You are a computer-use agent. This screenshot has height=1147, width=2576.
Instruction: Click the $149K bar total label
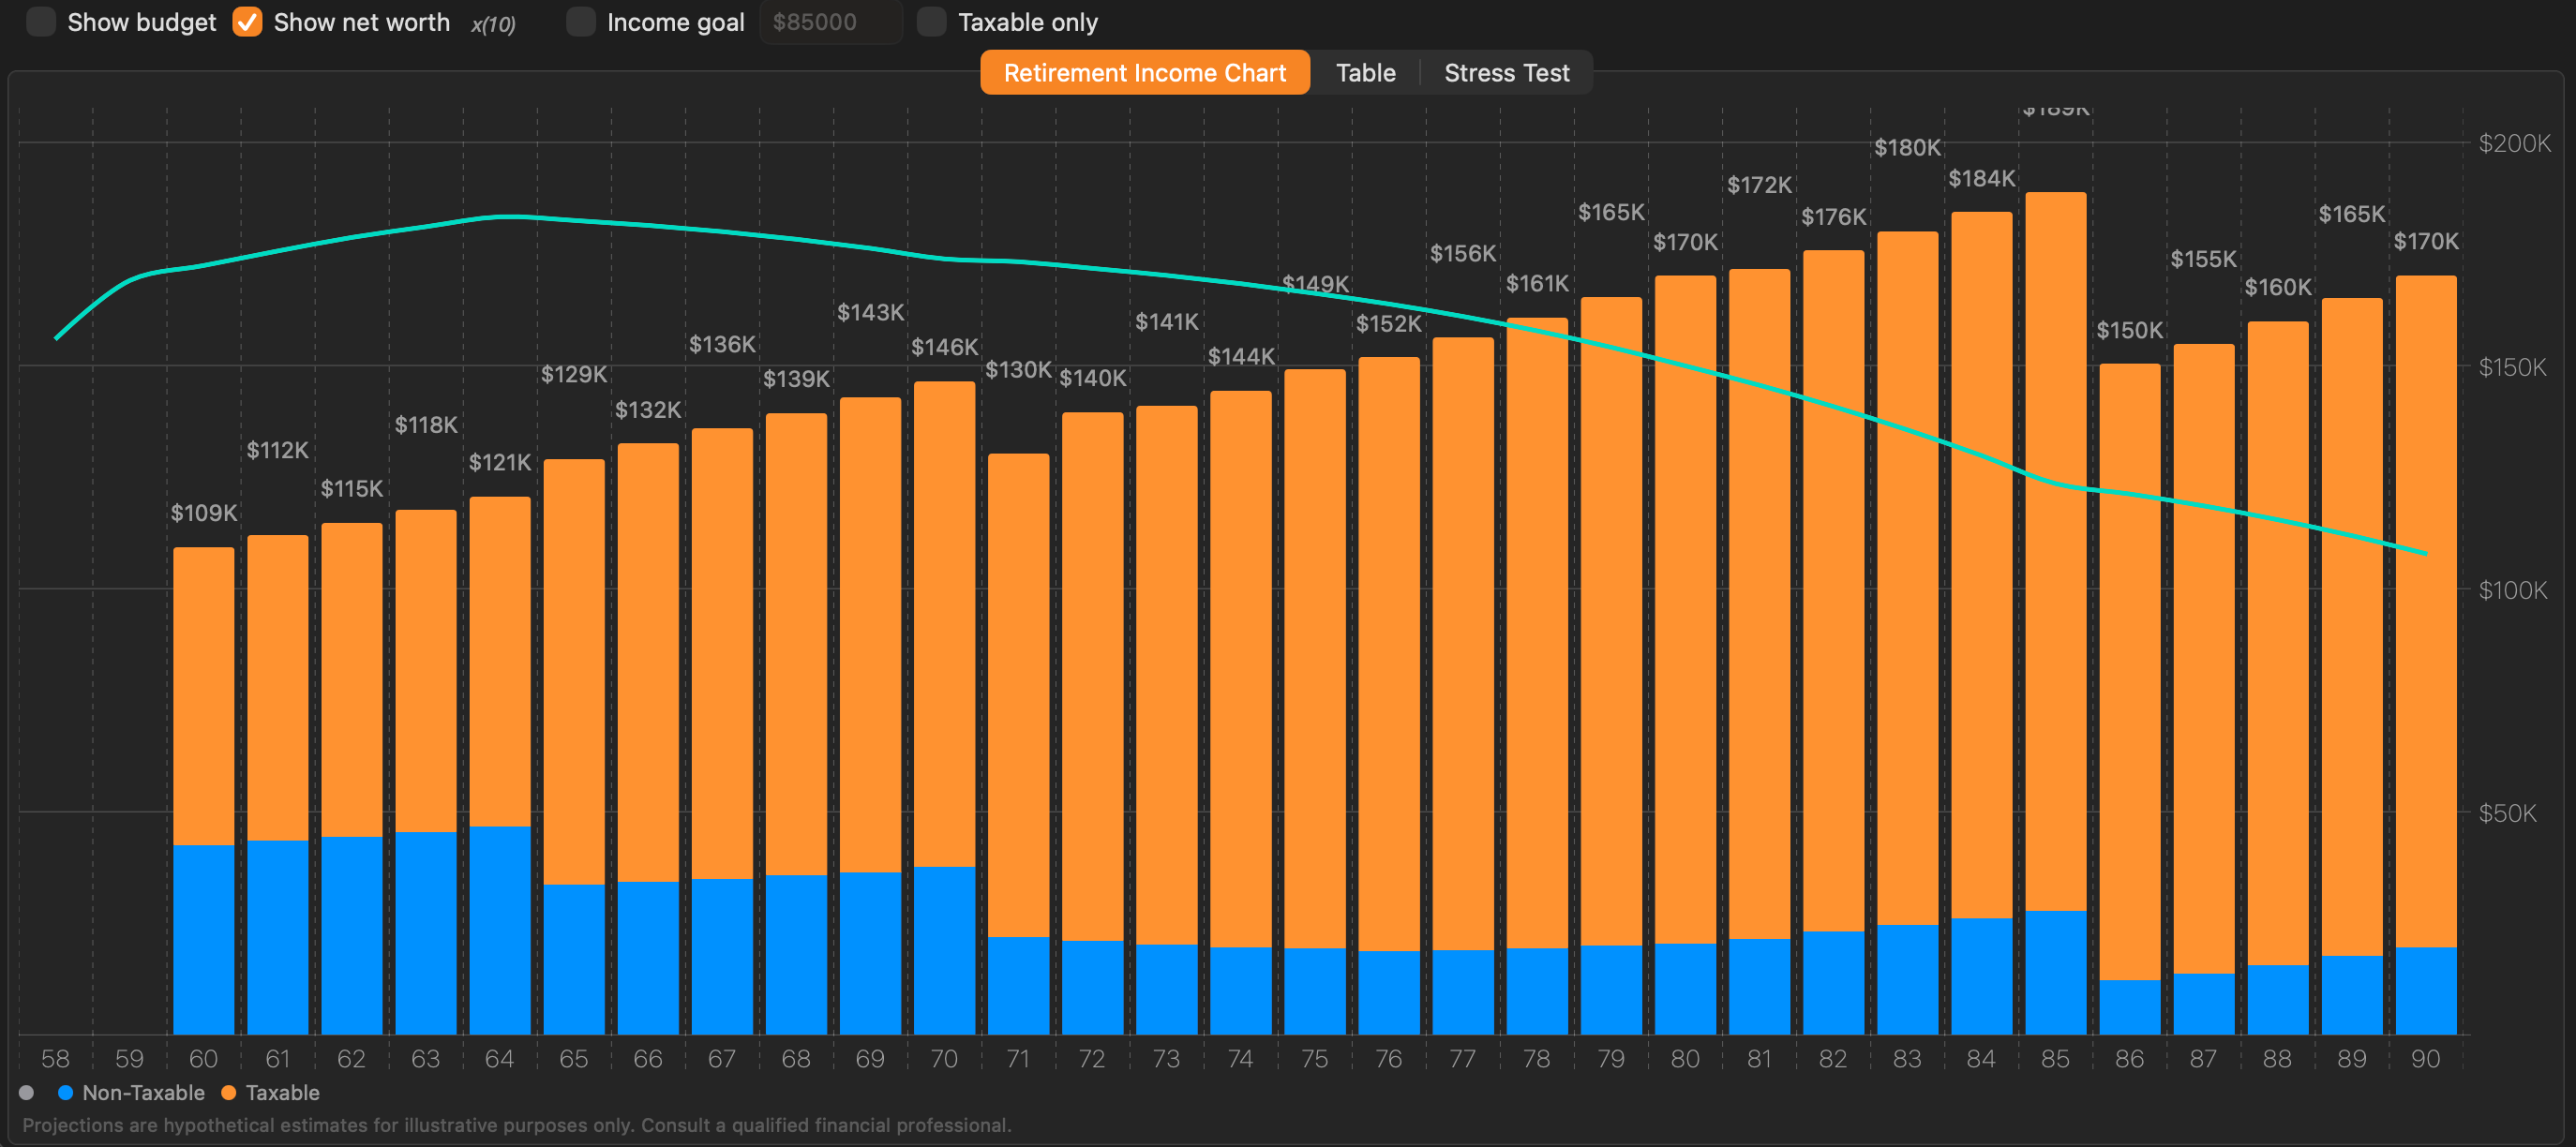(x=1315, y=284)
